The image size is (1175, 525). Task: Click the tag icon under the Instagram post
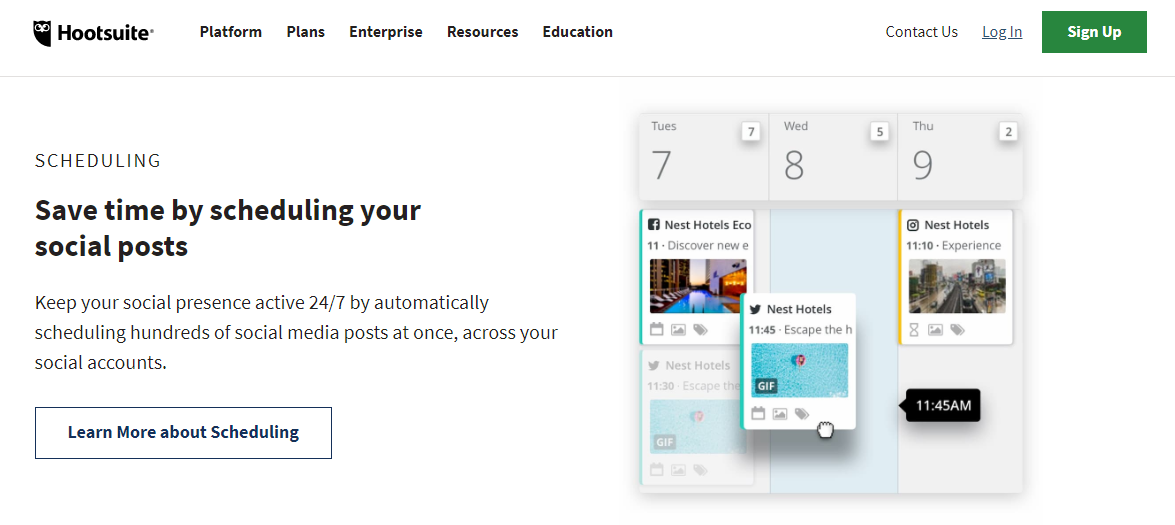(958, 329)
